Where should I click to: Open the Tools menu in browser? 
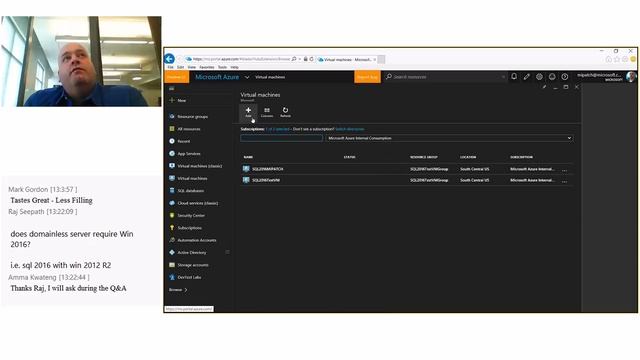[222, 67]
